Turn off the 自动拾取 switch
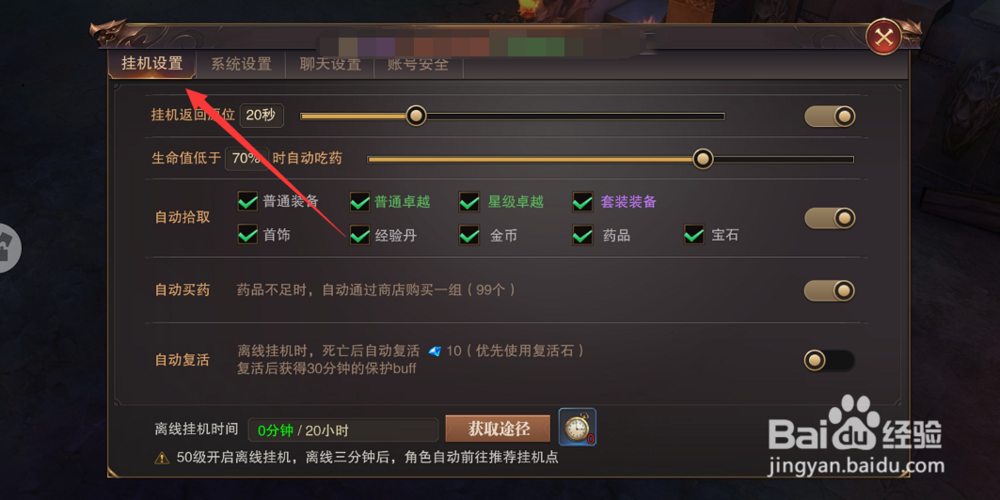The width and height of the screenshot is (1000, 500). tap(829, 218)
